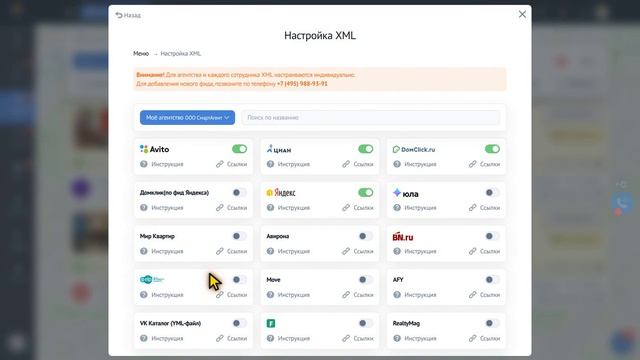Open Move Инструкция help
This screenshot has width=640, height=360.
[x=288, y=295]
